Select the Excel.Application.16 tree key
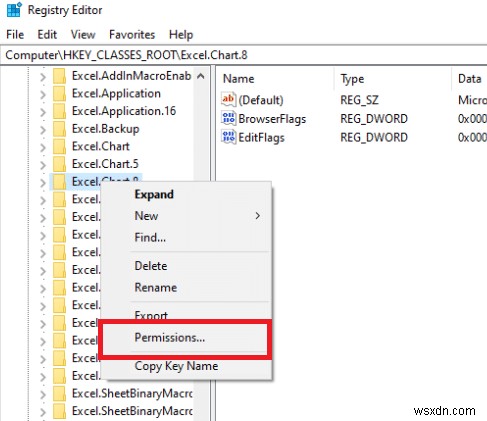Image resolution: width=487 pixels, height=421 pixels. tap(124, 111)
